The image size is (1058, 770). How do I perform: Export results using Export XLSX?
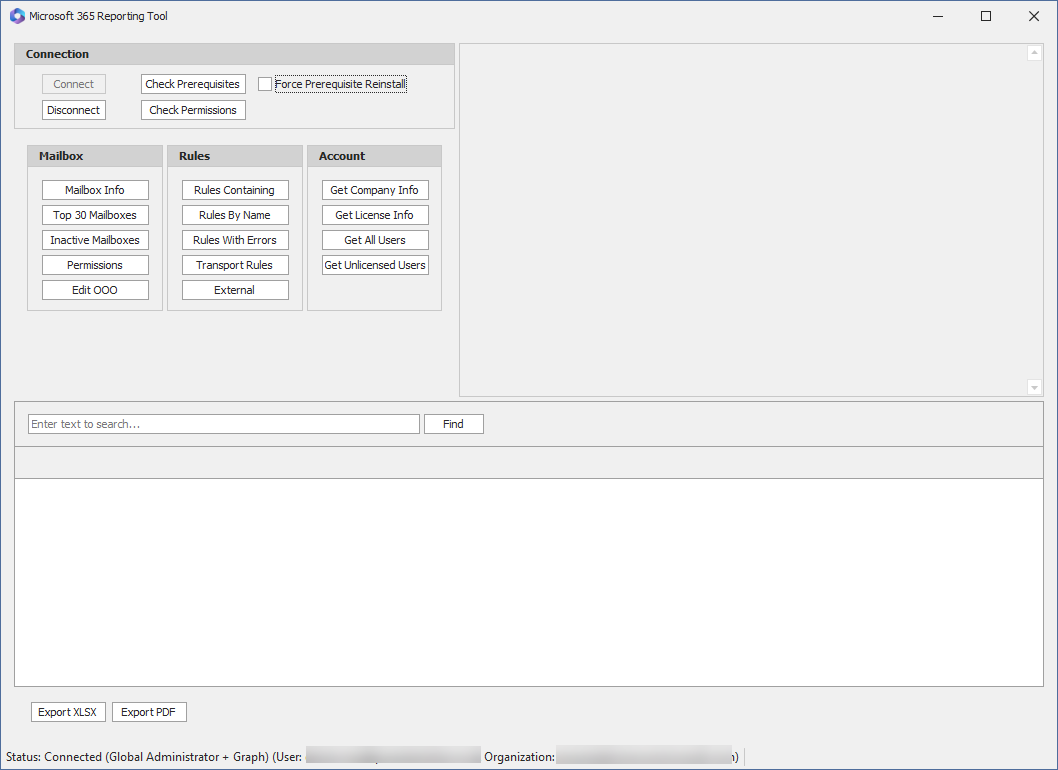click(x=68, y=712)
